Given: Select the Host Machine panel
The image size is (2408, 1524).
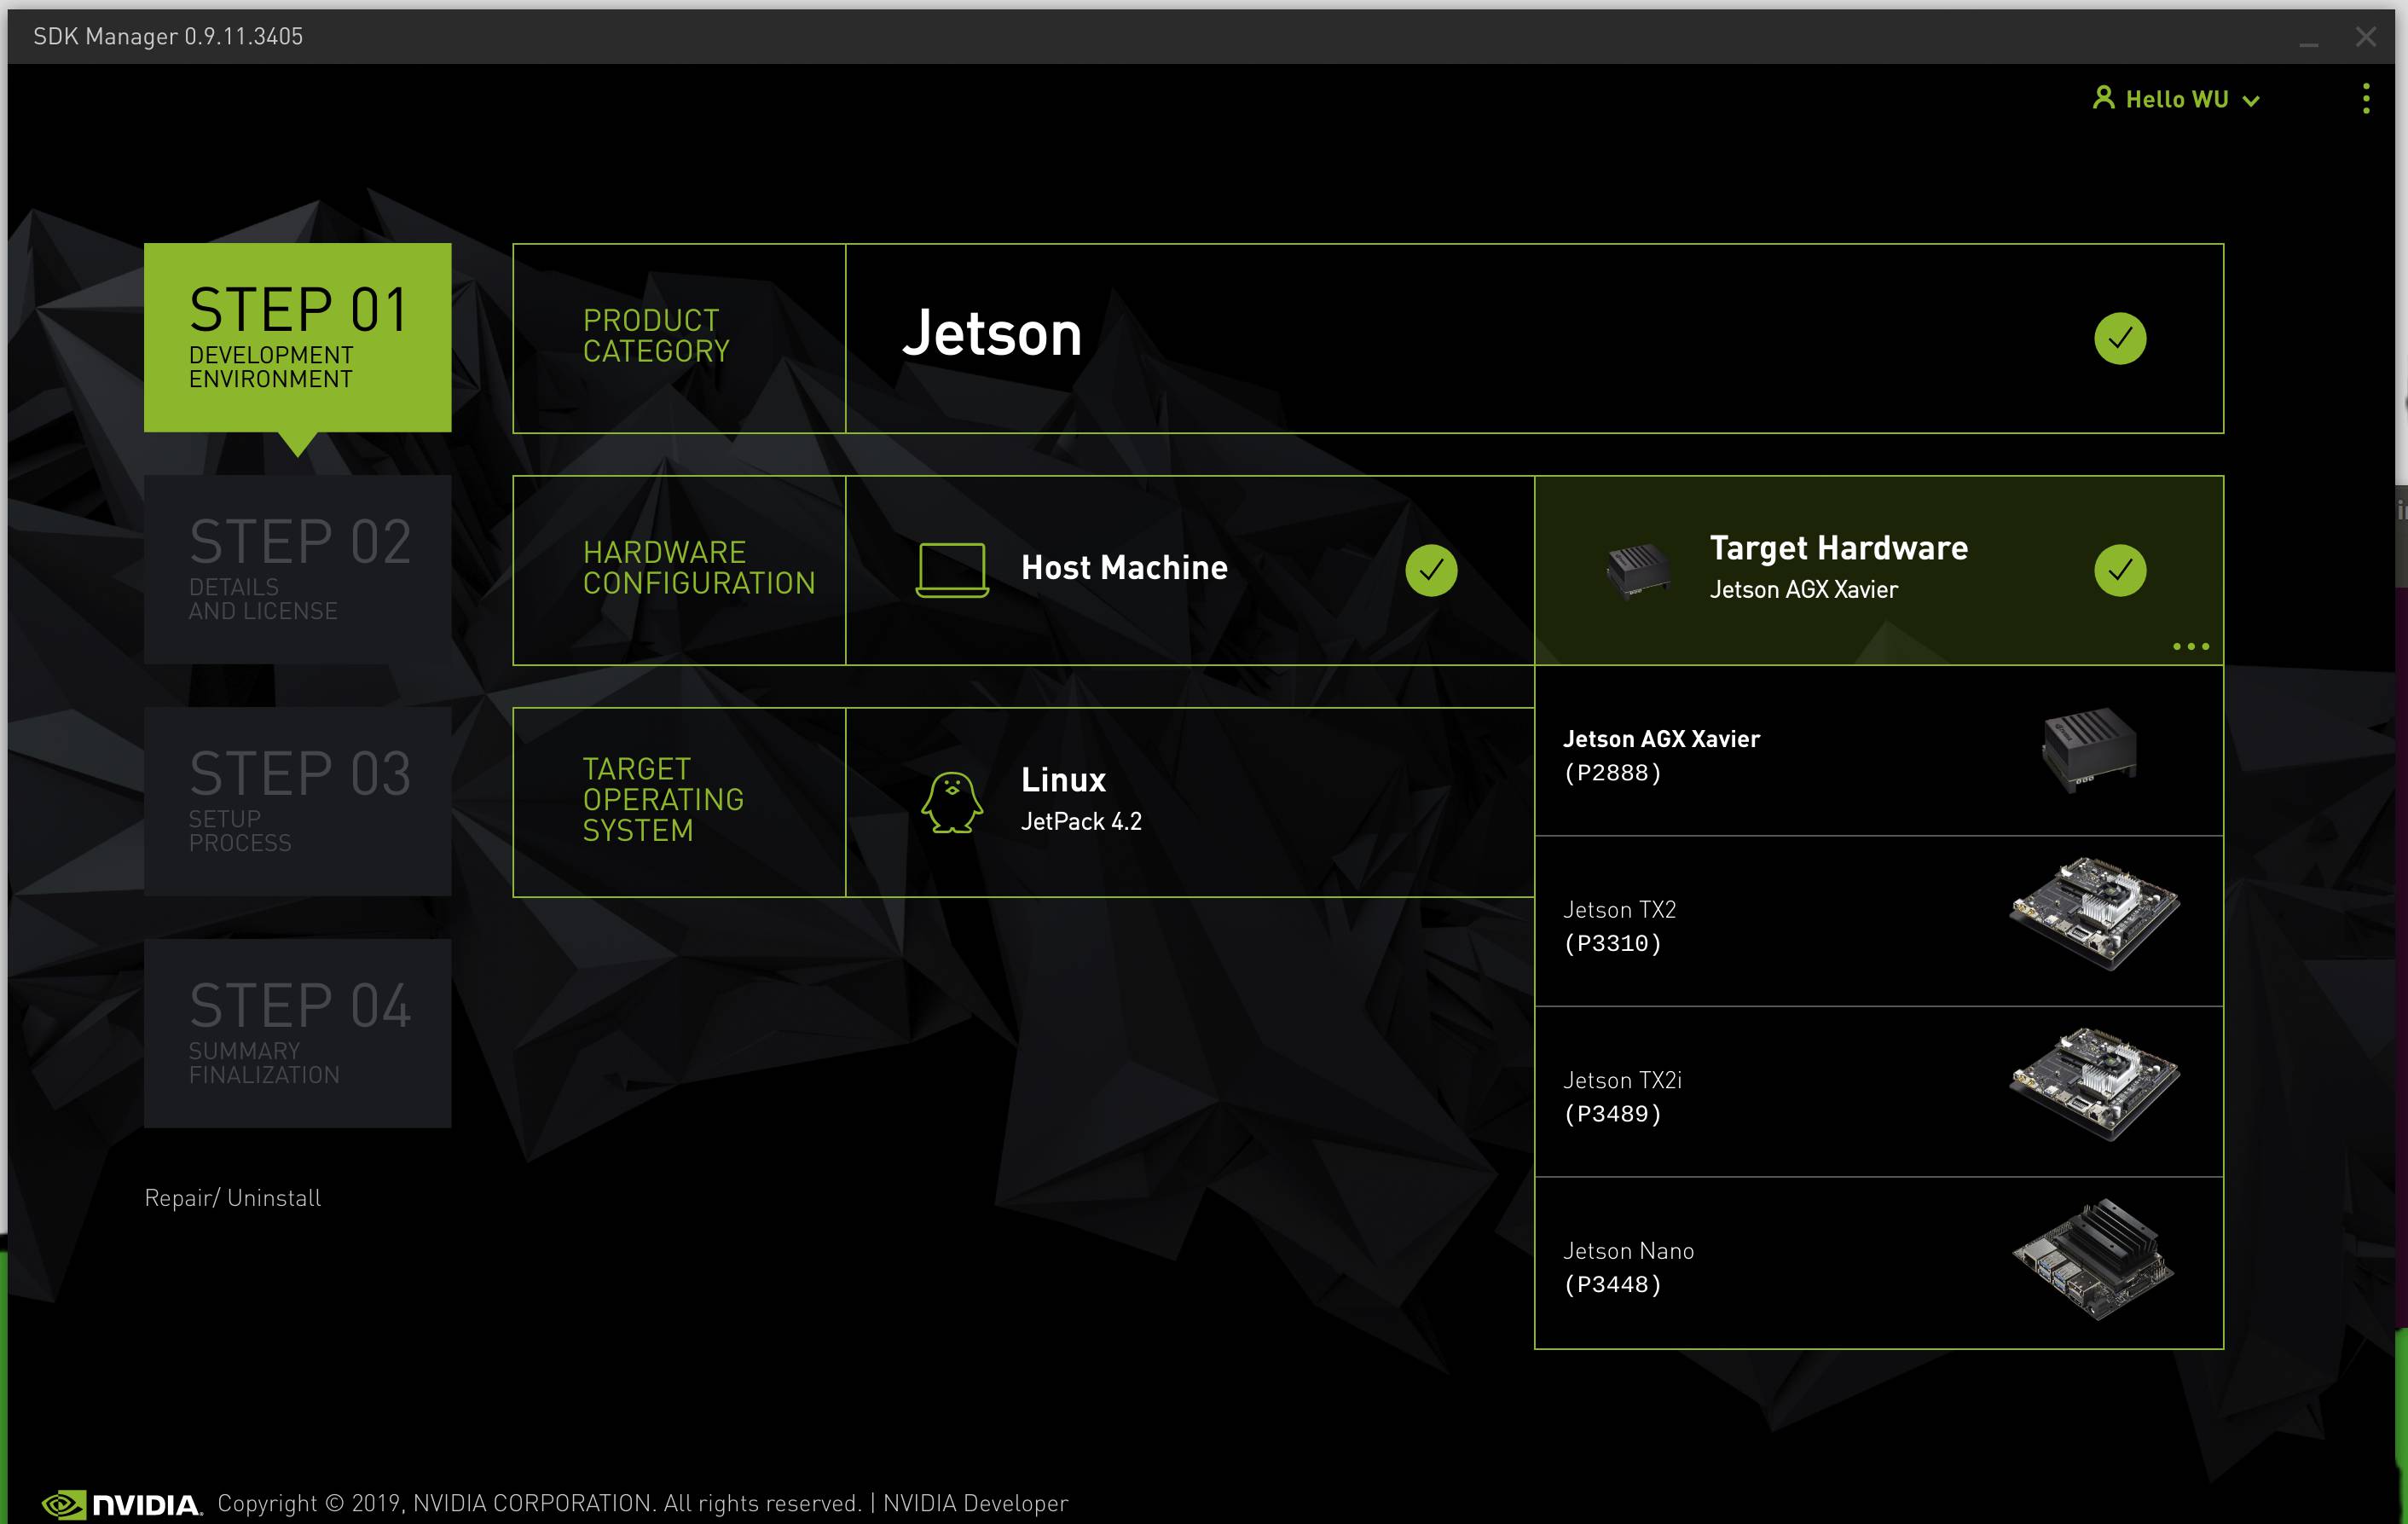Looking at the screenshot, I should [x=1190, y=570].
